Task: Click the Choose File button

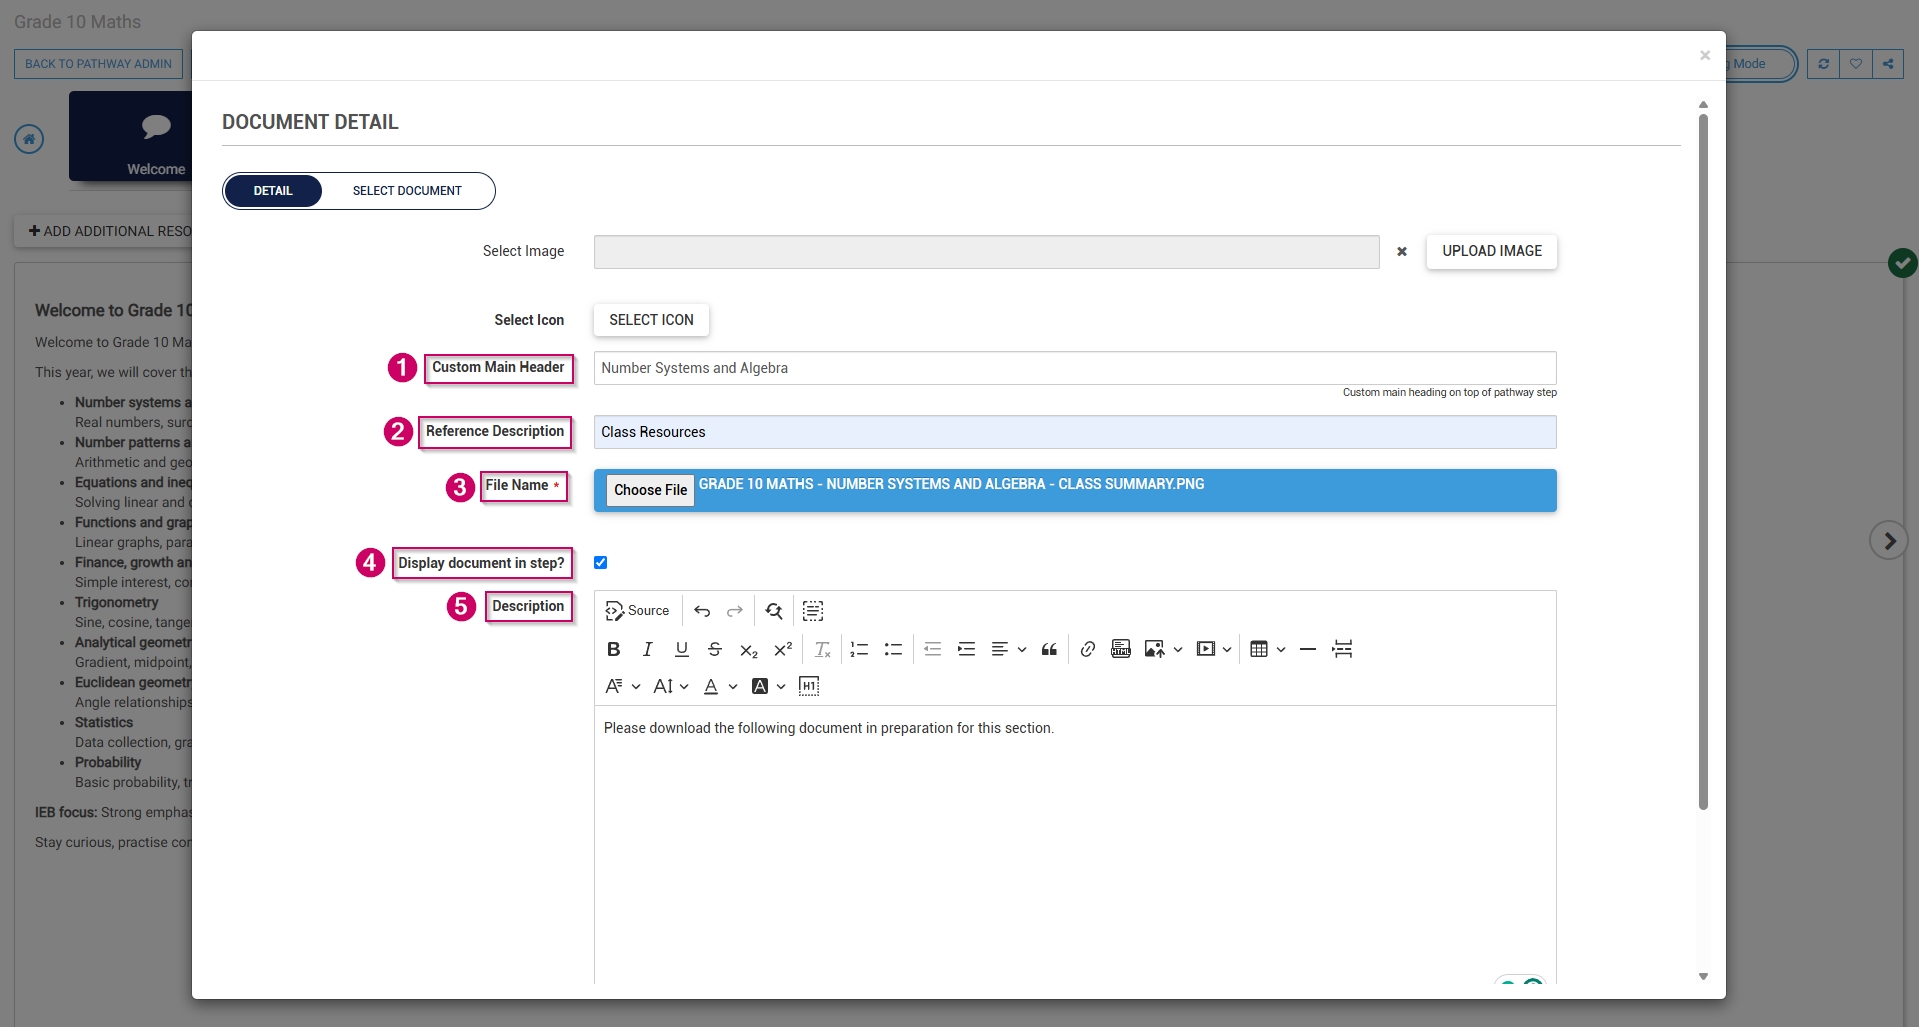Action: coord(651,490)
